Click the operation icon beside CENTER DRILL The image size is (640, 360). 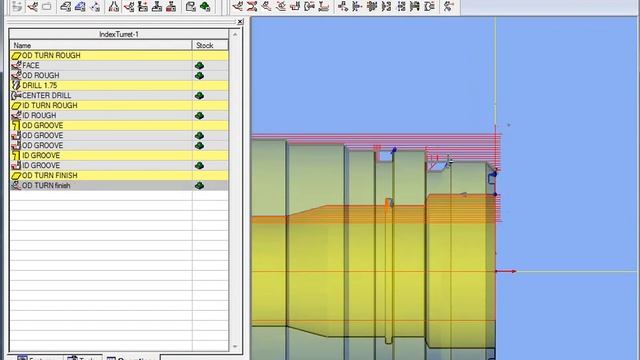pos(16,96)
